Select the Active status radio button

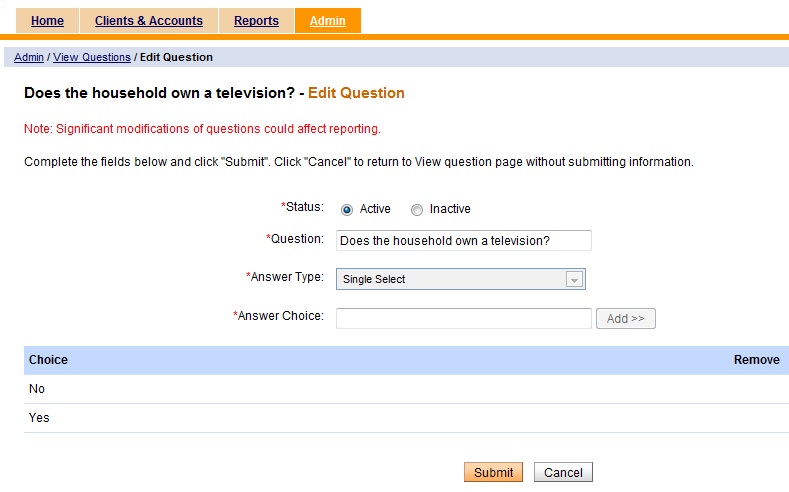[347, 210]
